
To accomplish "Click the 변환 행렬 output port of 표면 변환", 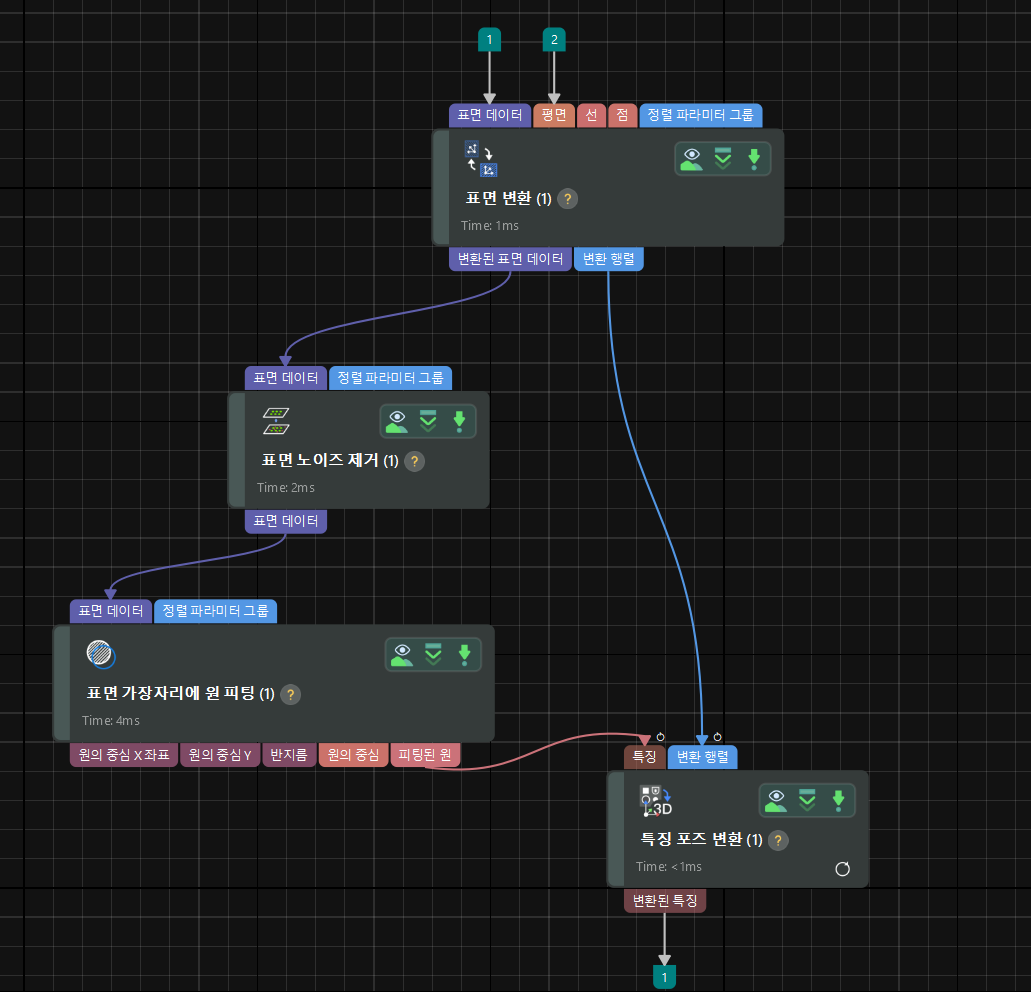I will tap(609, 259).
